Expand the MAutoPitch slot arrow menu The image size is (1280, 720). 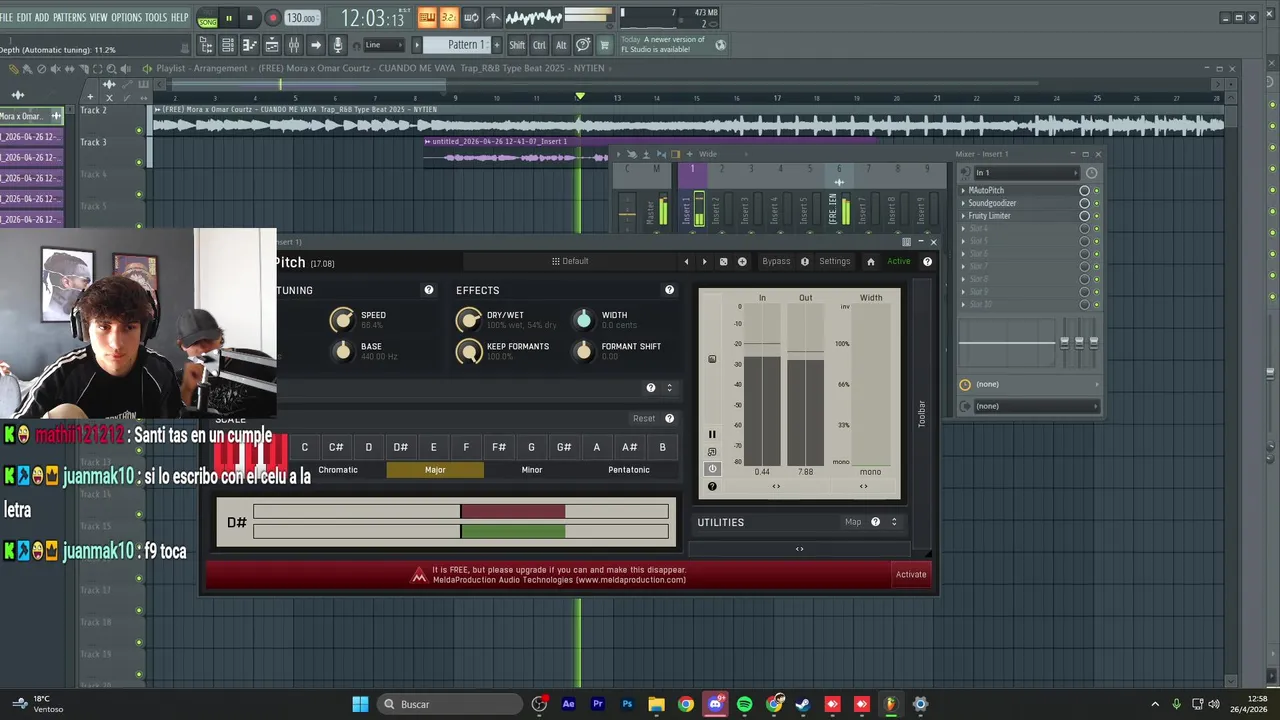(964, 190)
